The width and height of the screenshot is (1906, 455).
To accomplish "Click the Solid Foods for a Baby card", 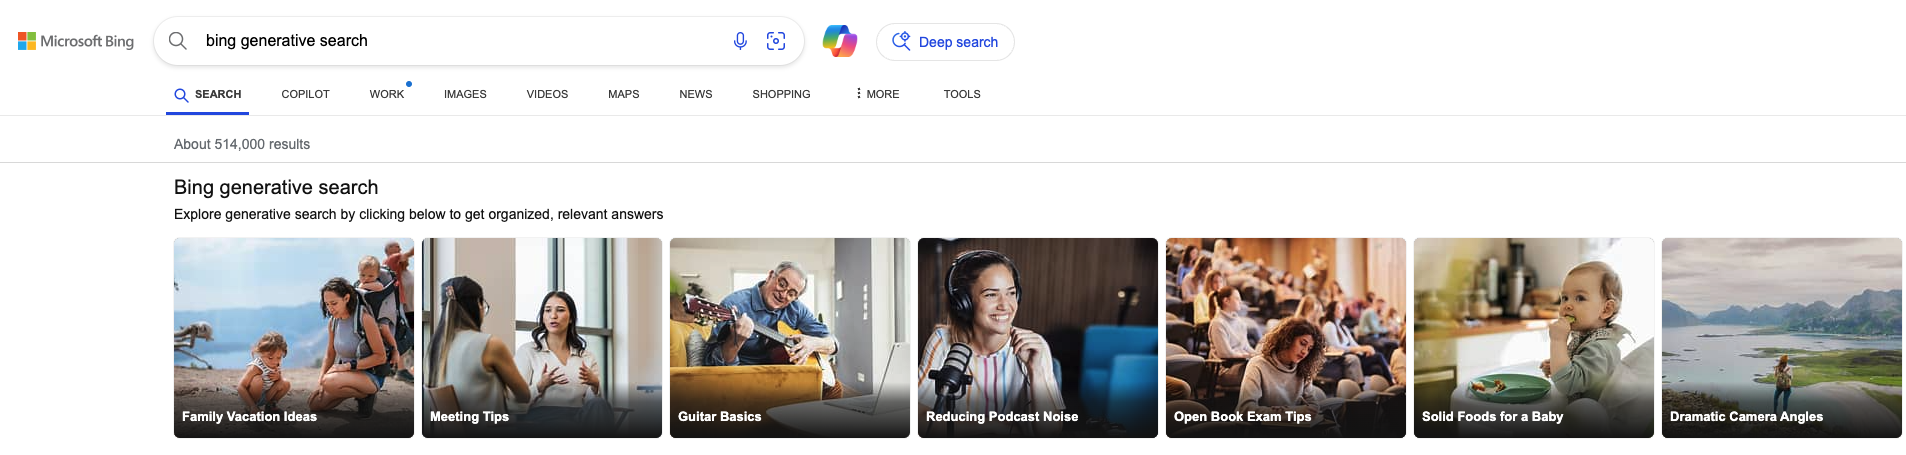I will click(1534, 337).
